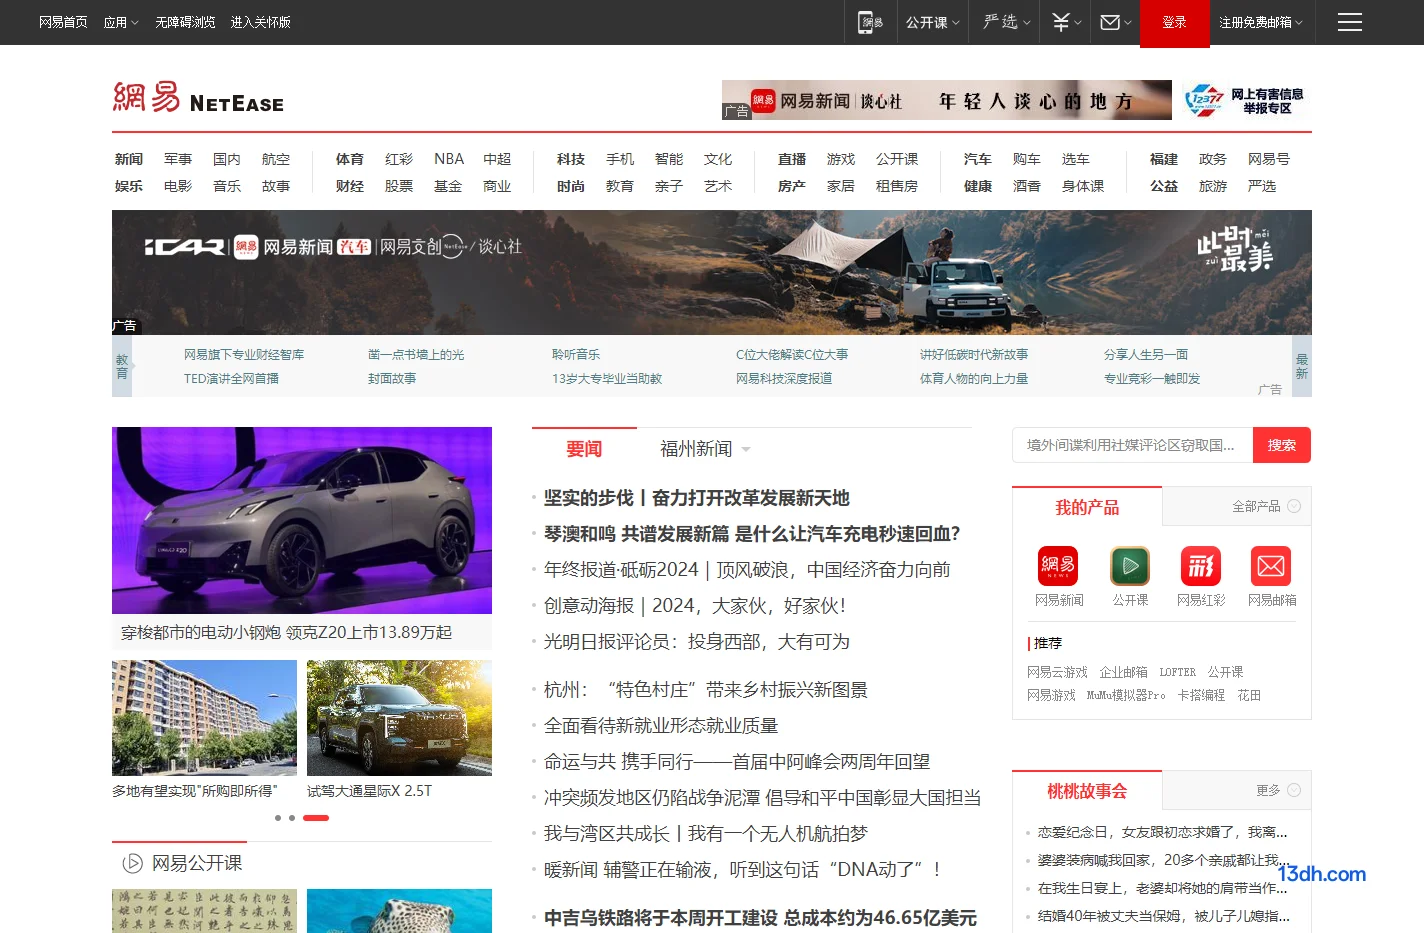Screen dimensions: 1424x933
Task: Open TED演讲全网首播 link
Action: pos(231,379)
